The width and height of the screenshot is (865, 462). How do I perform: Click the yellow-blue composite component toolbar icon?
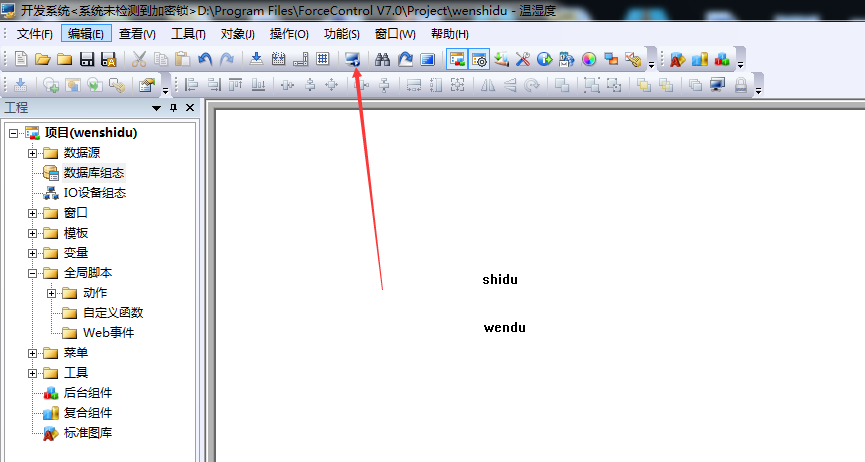click(700, 59)
